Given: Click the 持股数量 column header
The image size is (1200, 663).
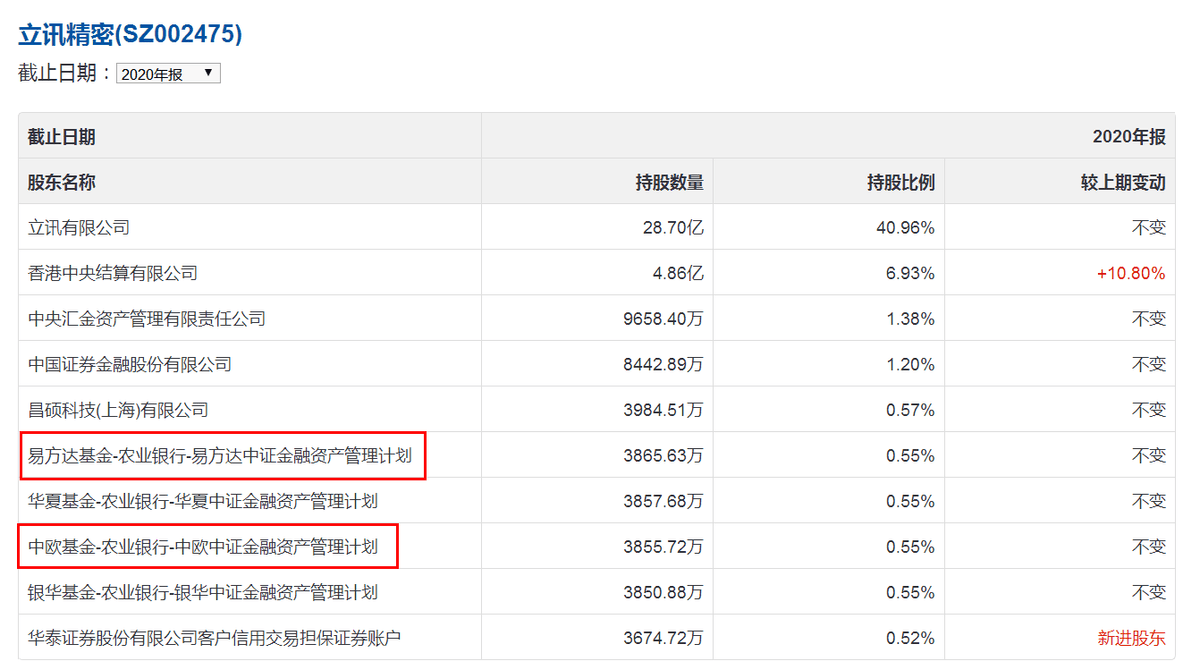Looking at the screenshot, I should [x=670, y=182].
